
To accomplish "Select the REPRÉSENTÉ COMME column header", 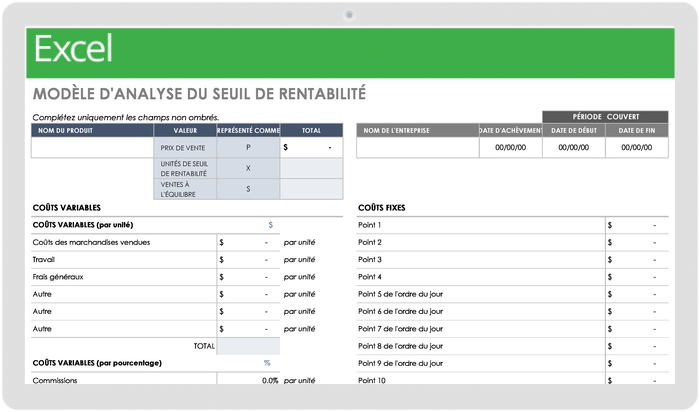I will coord(248,130).
